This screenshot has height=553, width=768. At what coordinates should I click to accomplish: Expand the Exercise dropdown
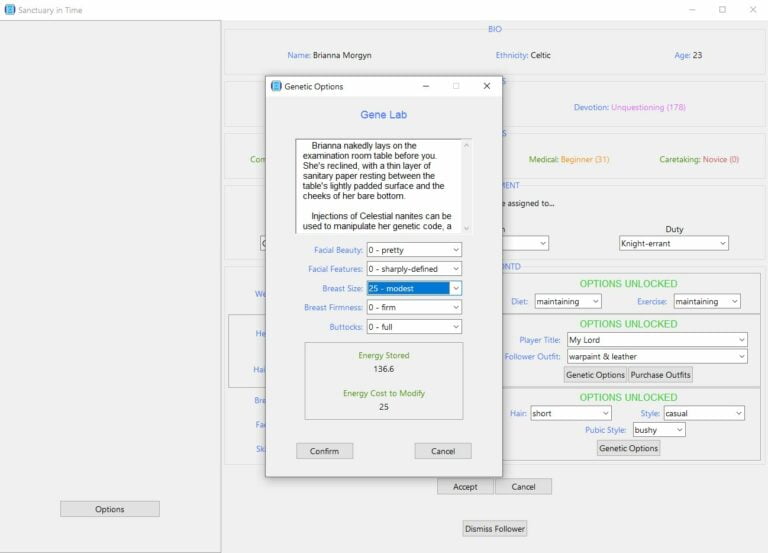click(x=706, y=301)
